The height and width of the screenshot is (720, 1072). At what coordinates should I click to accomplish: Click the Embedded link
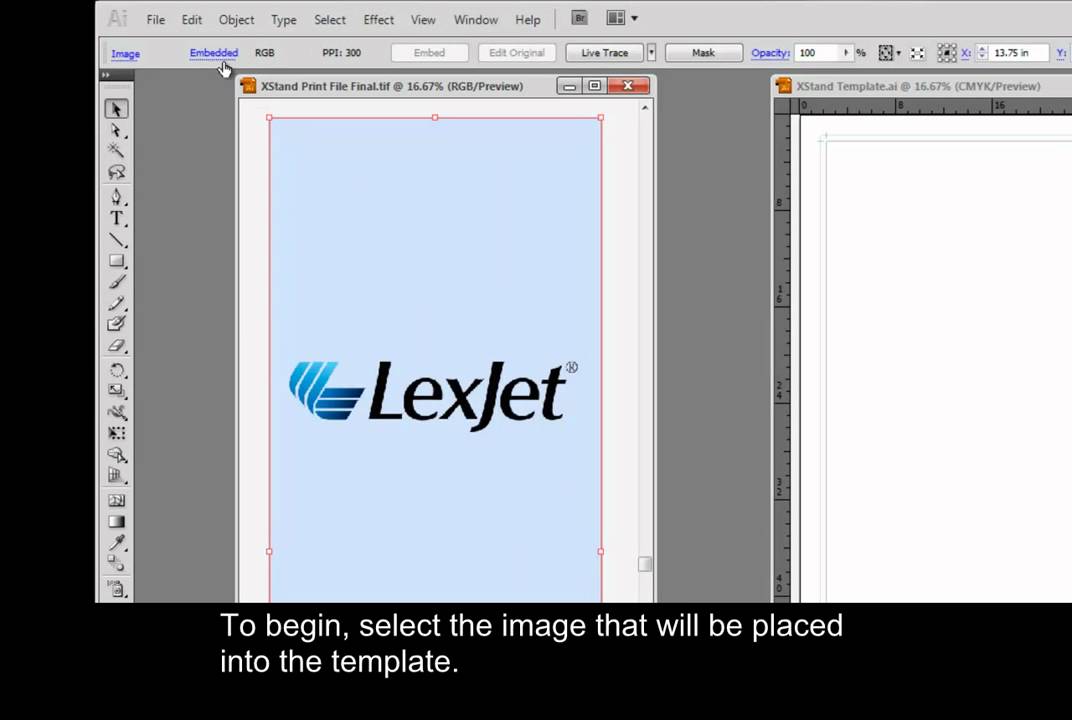pos(214,53)
